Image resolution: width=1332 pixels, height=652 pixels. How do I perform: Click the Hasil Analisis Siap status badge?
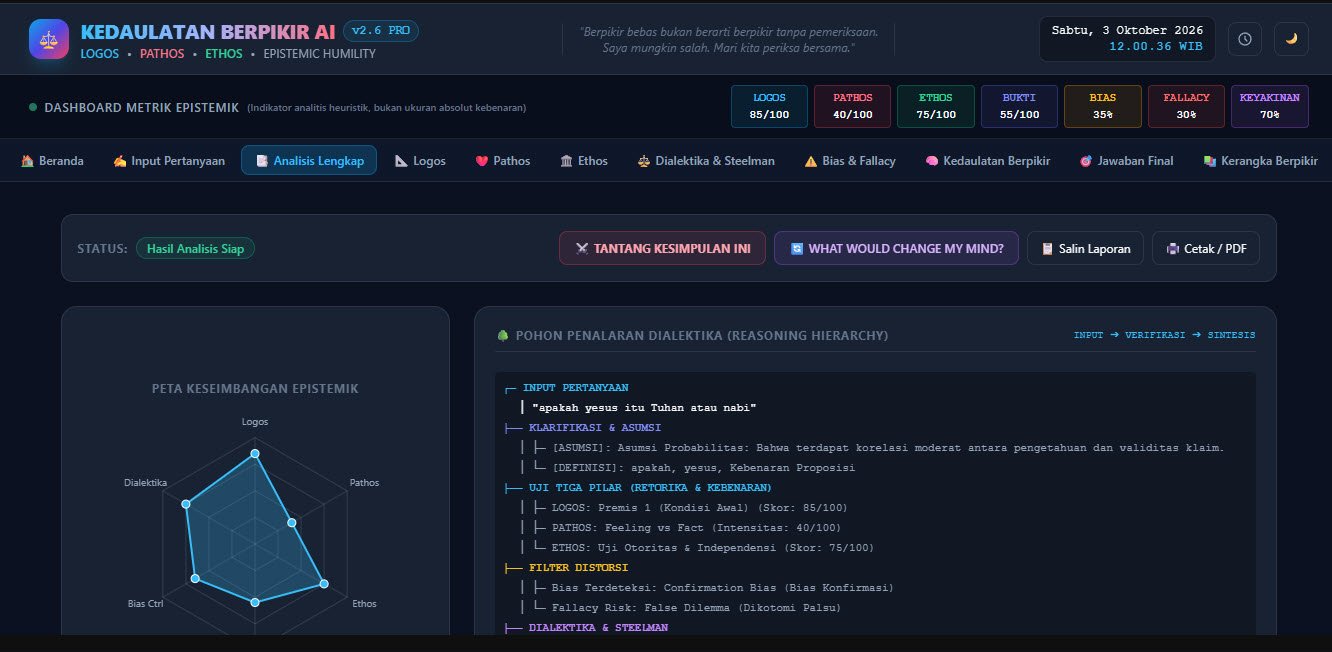(x=196, y=248)
